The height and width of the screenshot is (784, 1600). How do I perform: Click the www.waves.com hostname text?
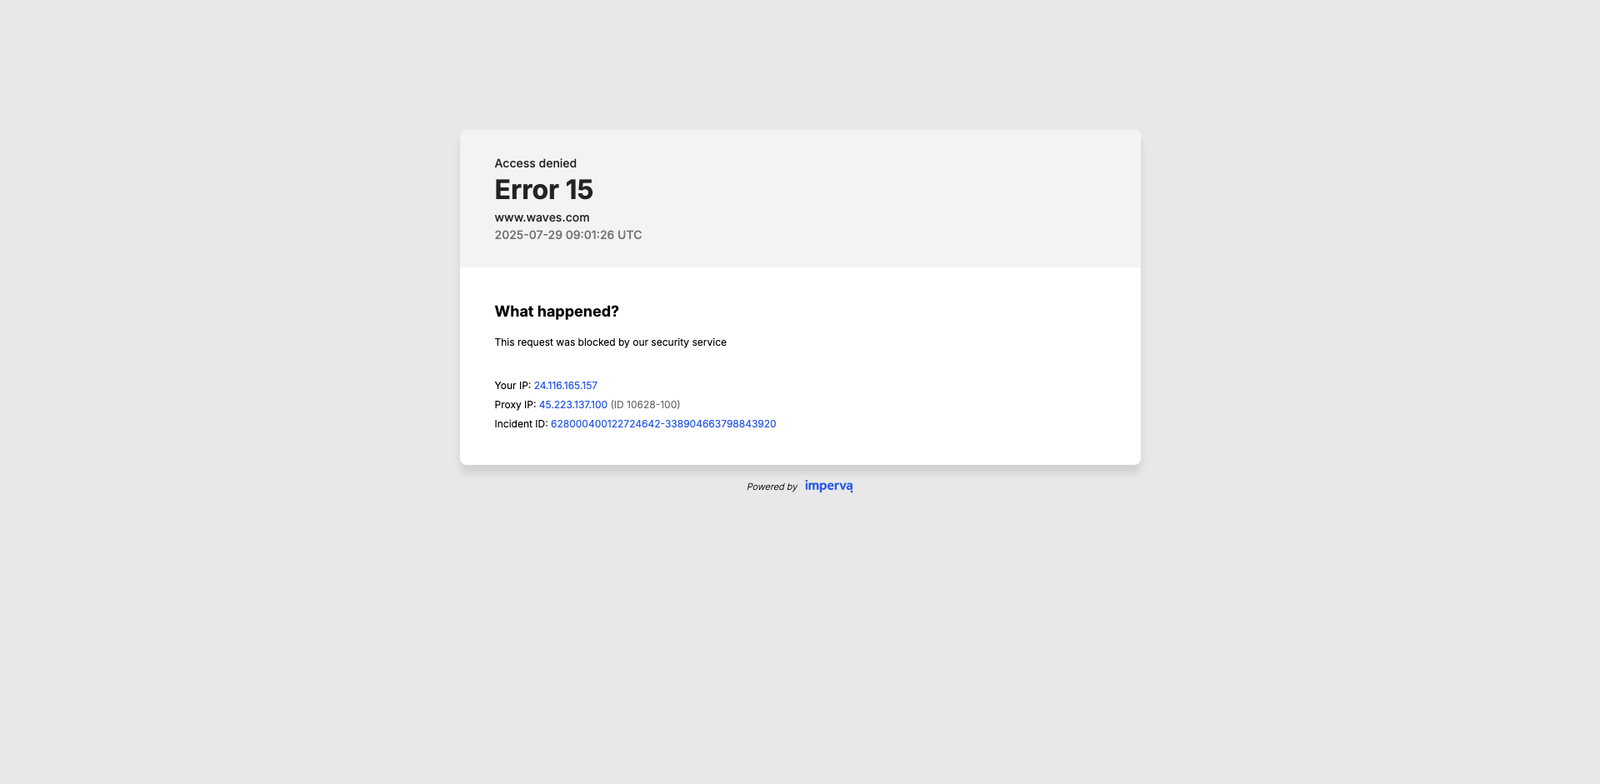pos(542,218)
